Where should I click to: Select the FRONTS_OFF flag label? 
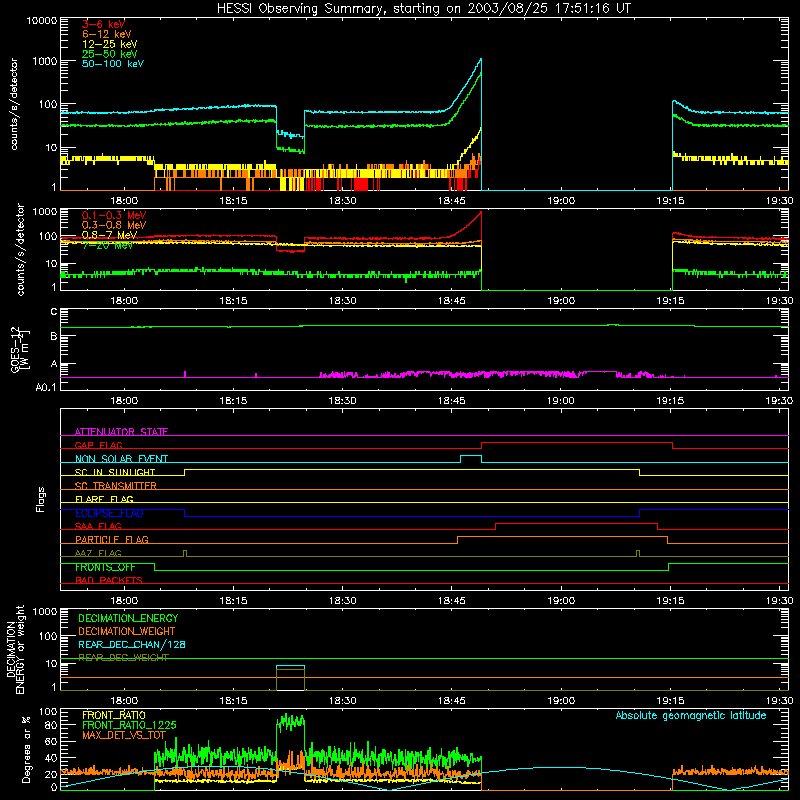coord(105,567)
